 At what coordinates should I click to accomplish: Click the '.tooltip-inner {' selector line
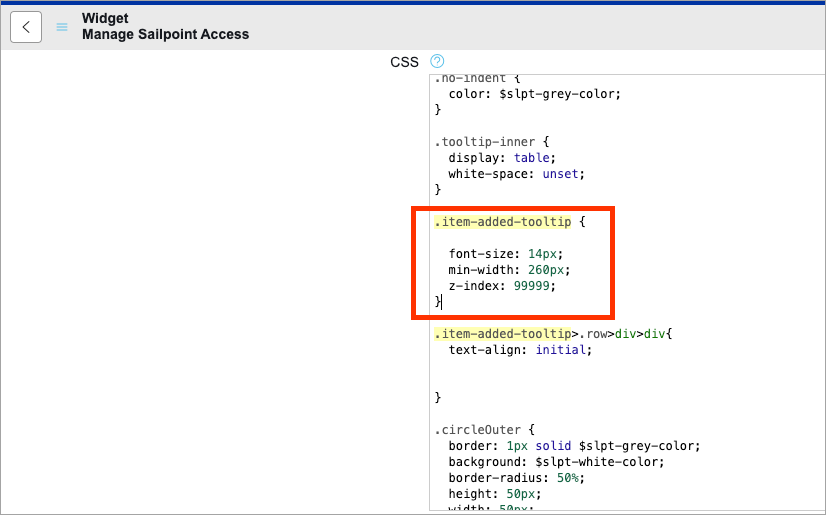coord(492,142)
